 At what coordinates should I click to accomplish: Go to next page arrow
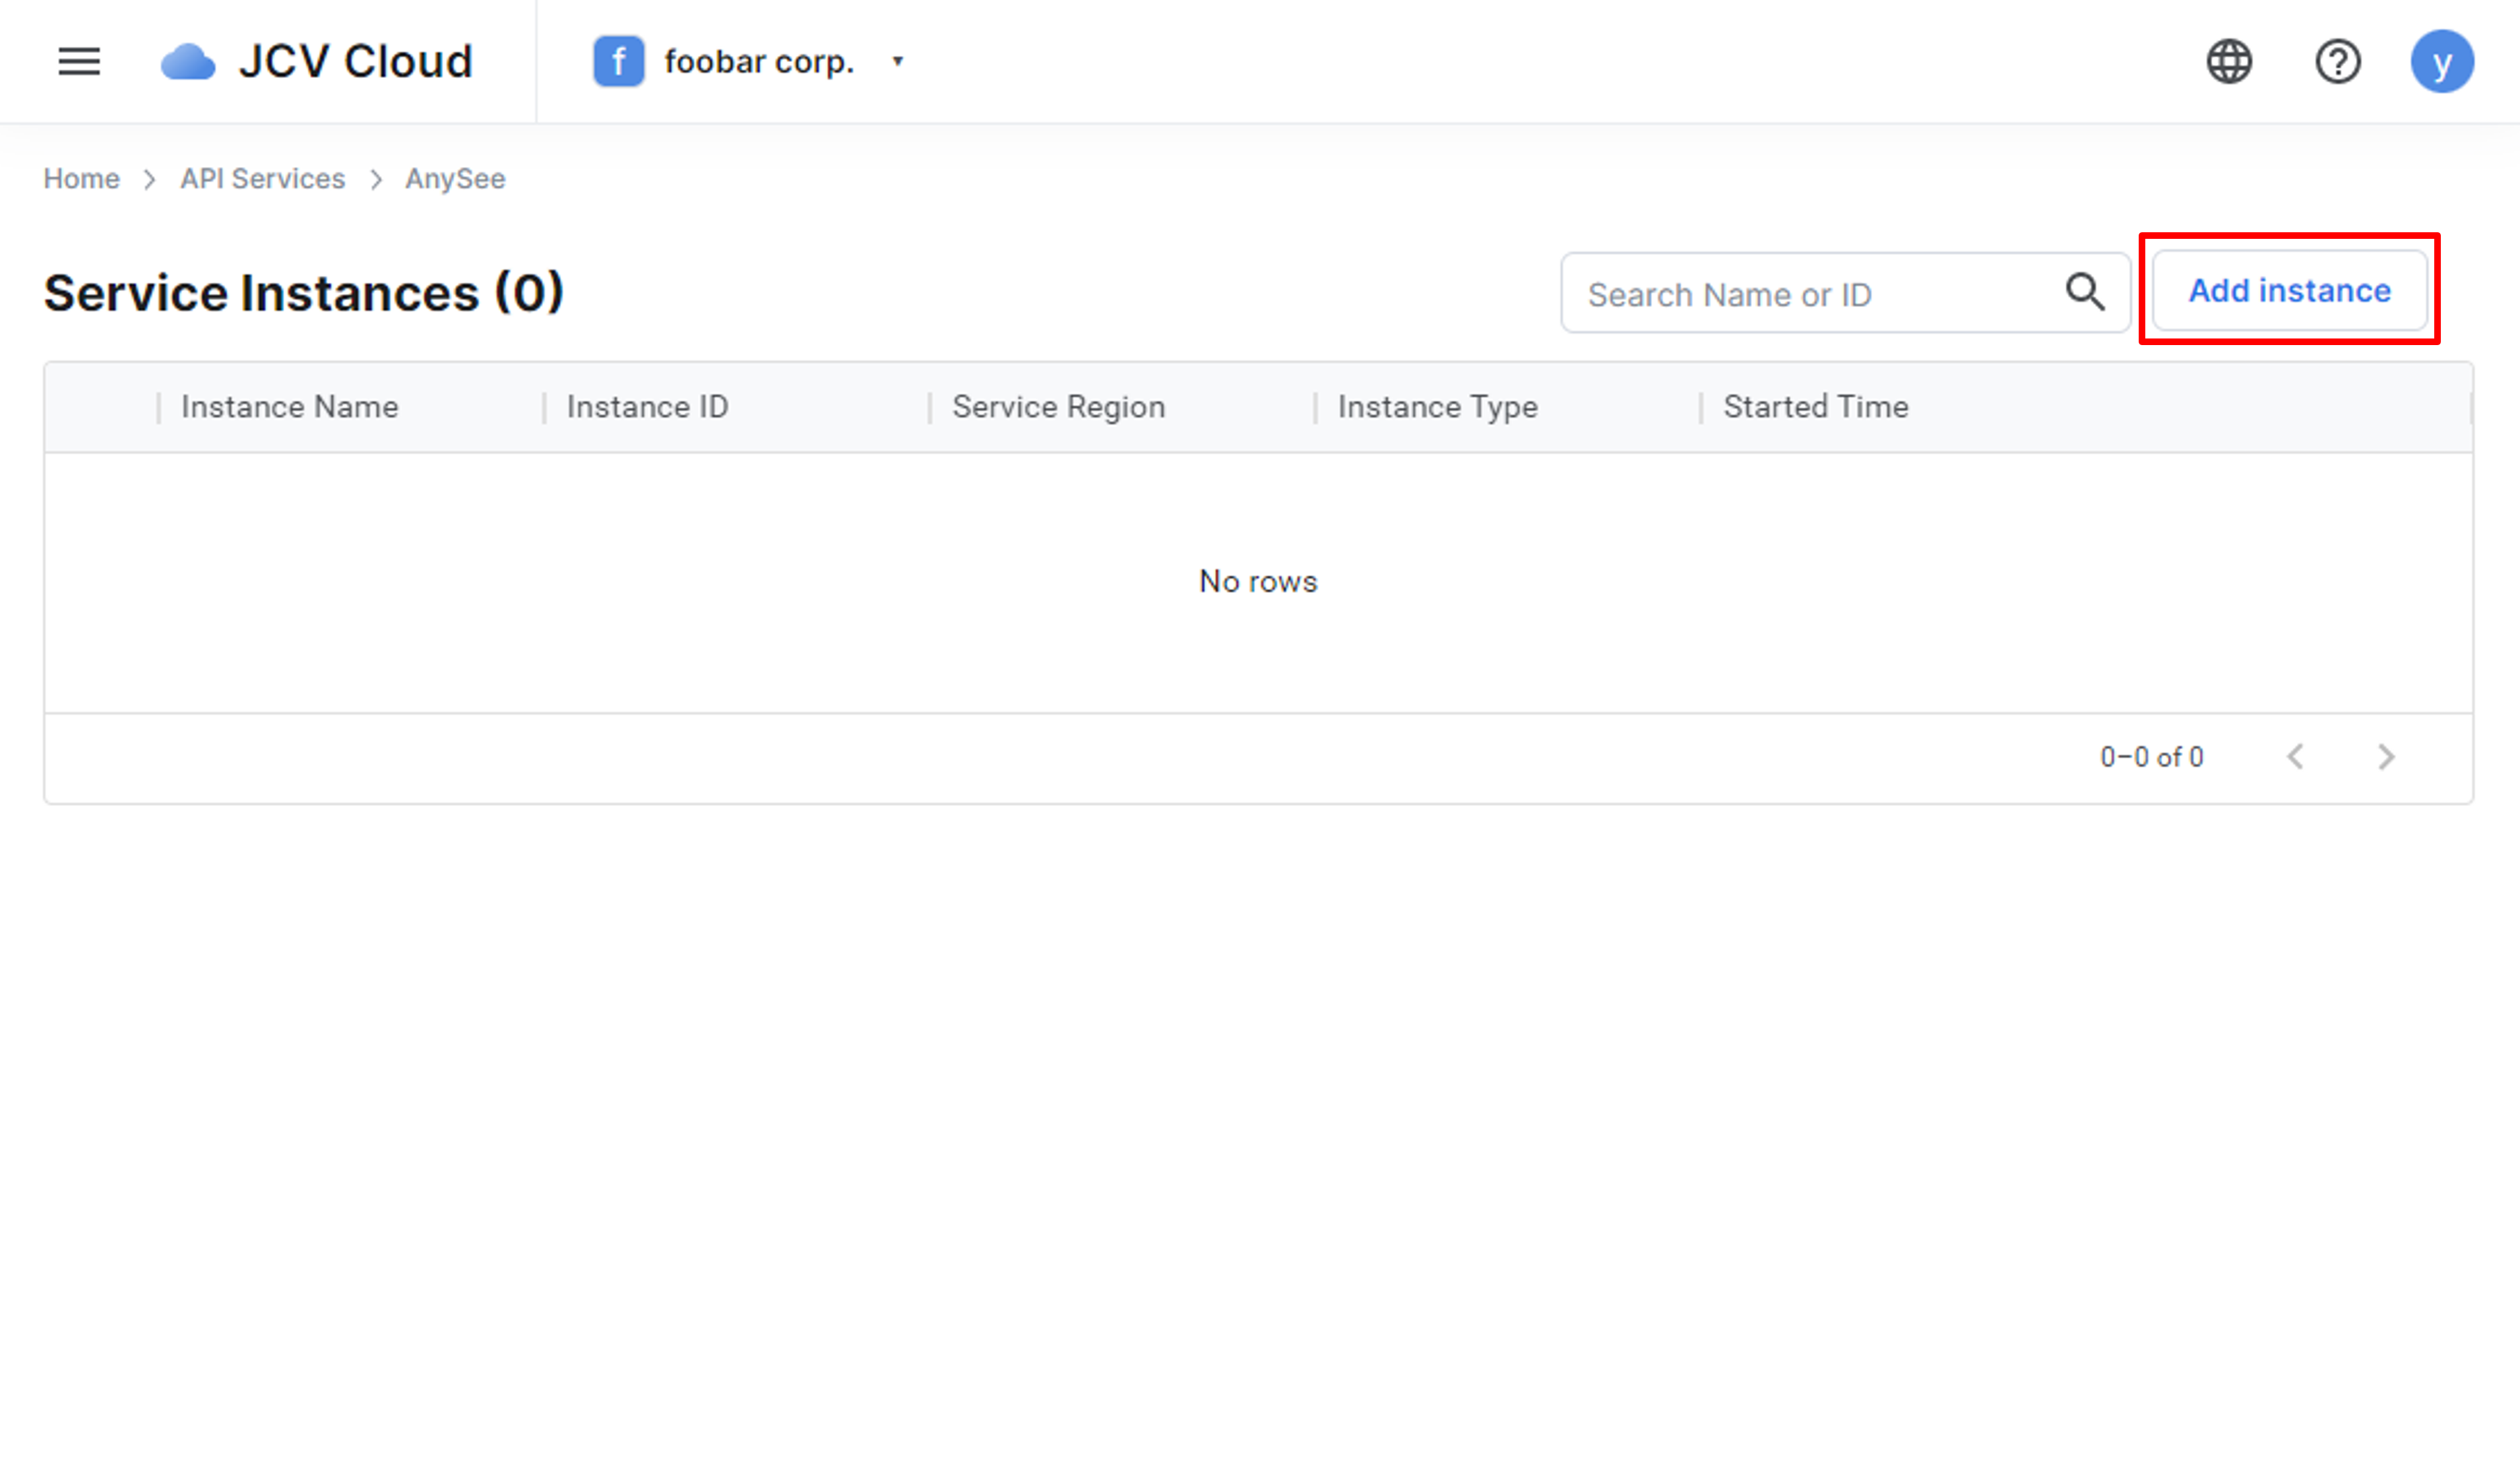[2386, 757]
